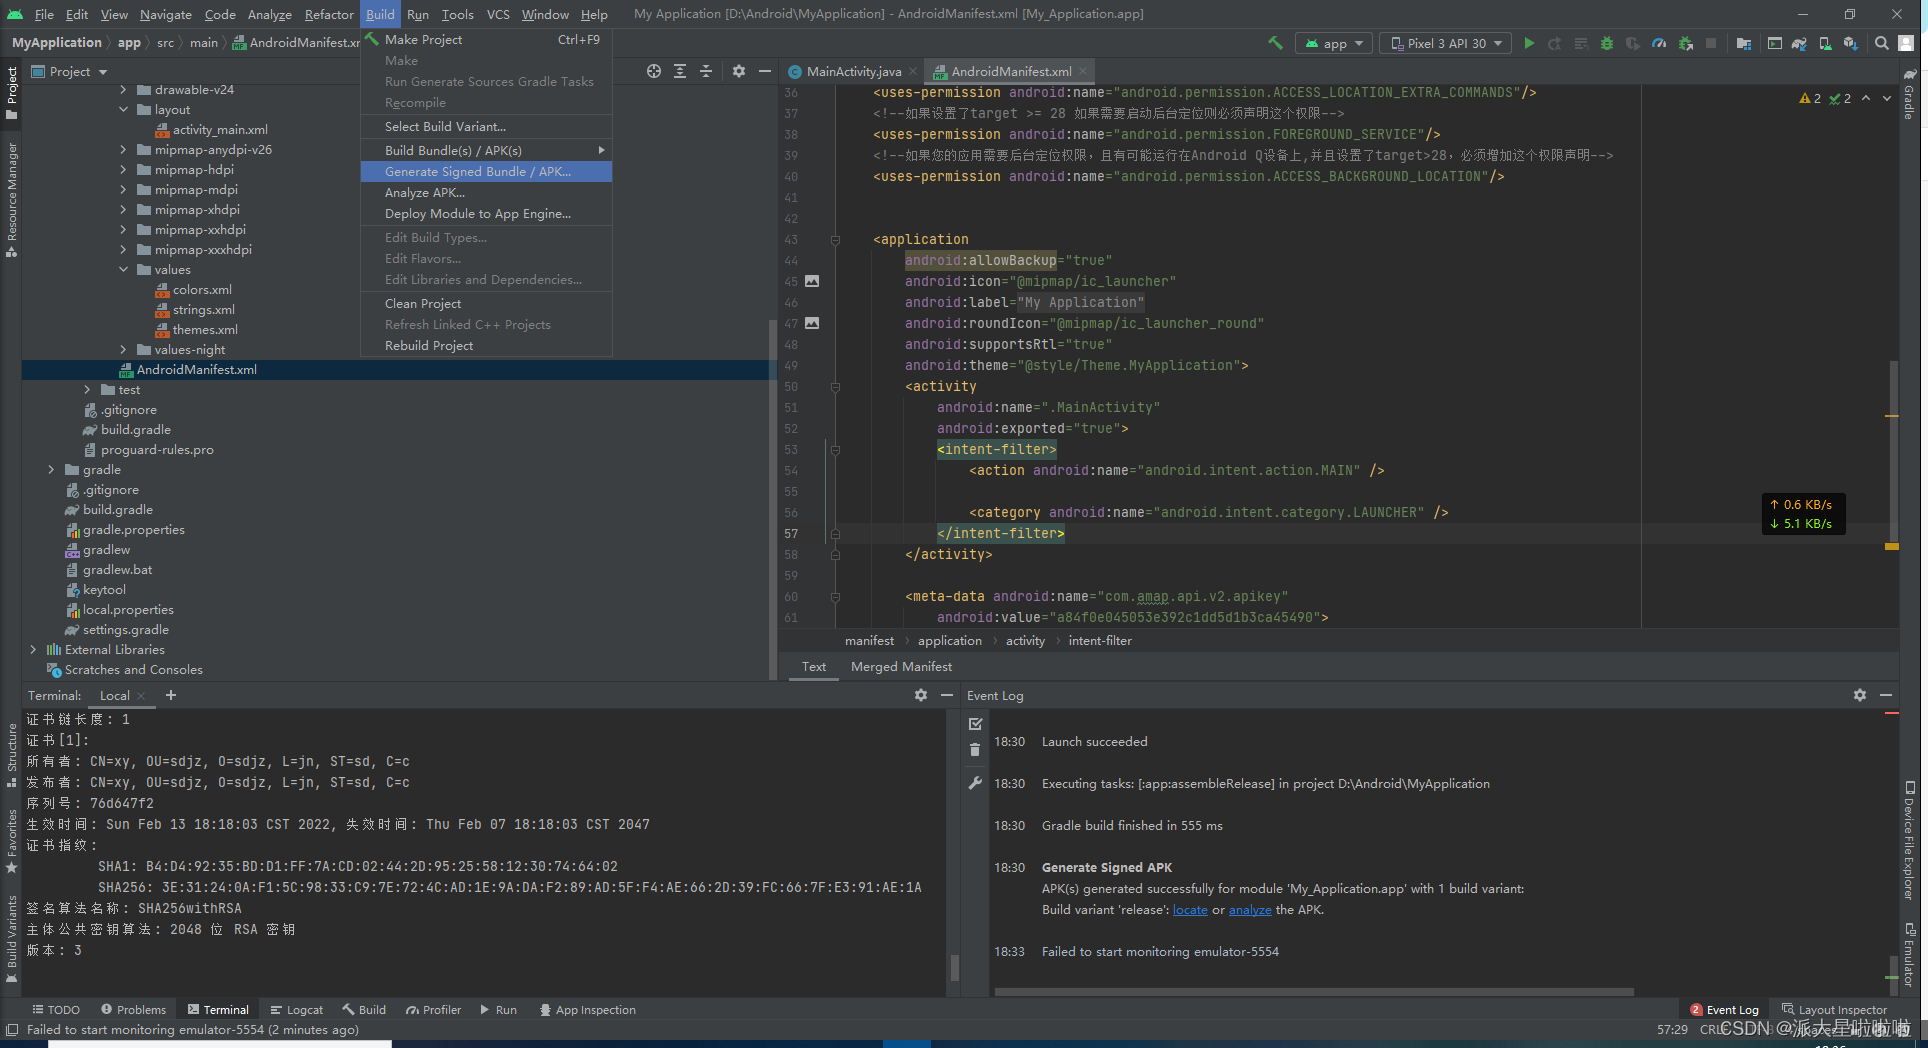The image size is (1928, 1048).
Task: Select Generate Signed Bundle / APK menu item
Action: [486, 171]
